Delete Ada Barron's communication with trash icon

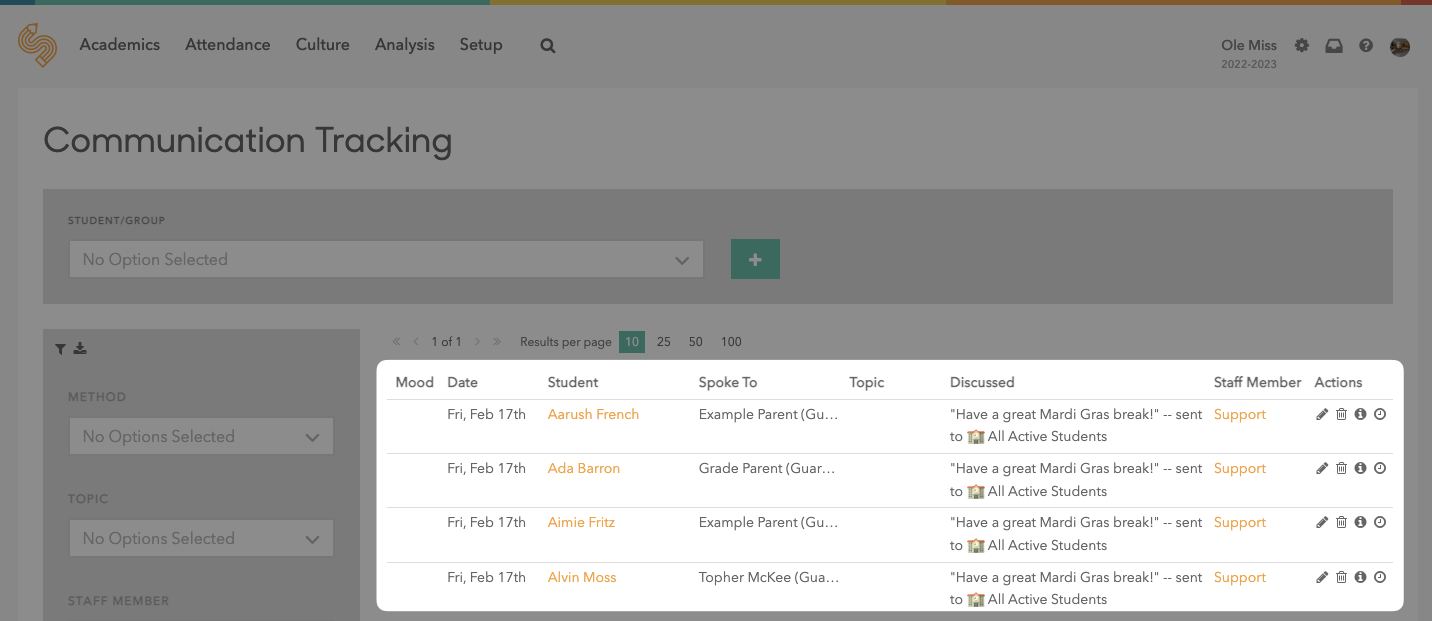[x=1341, y=468]
